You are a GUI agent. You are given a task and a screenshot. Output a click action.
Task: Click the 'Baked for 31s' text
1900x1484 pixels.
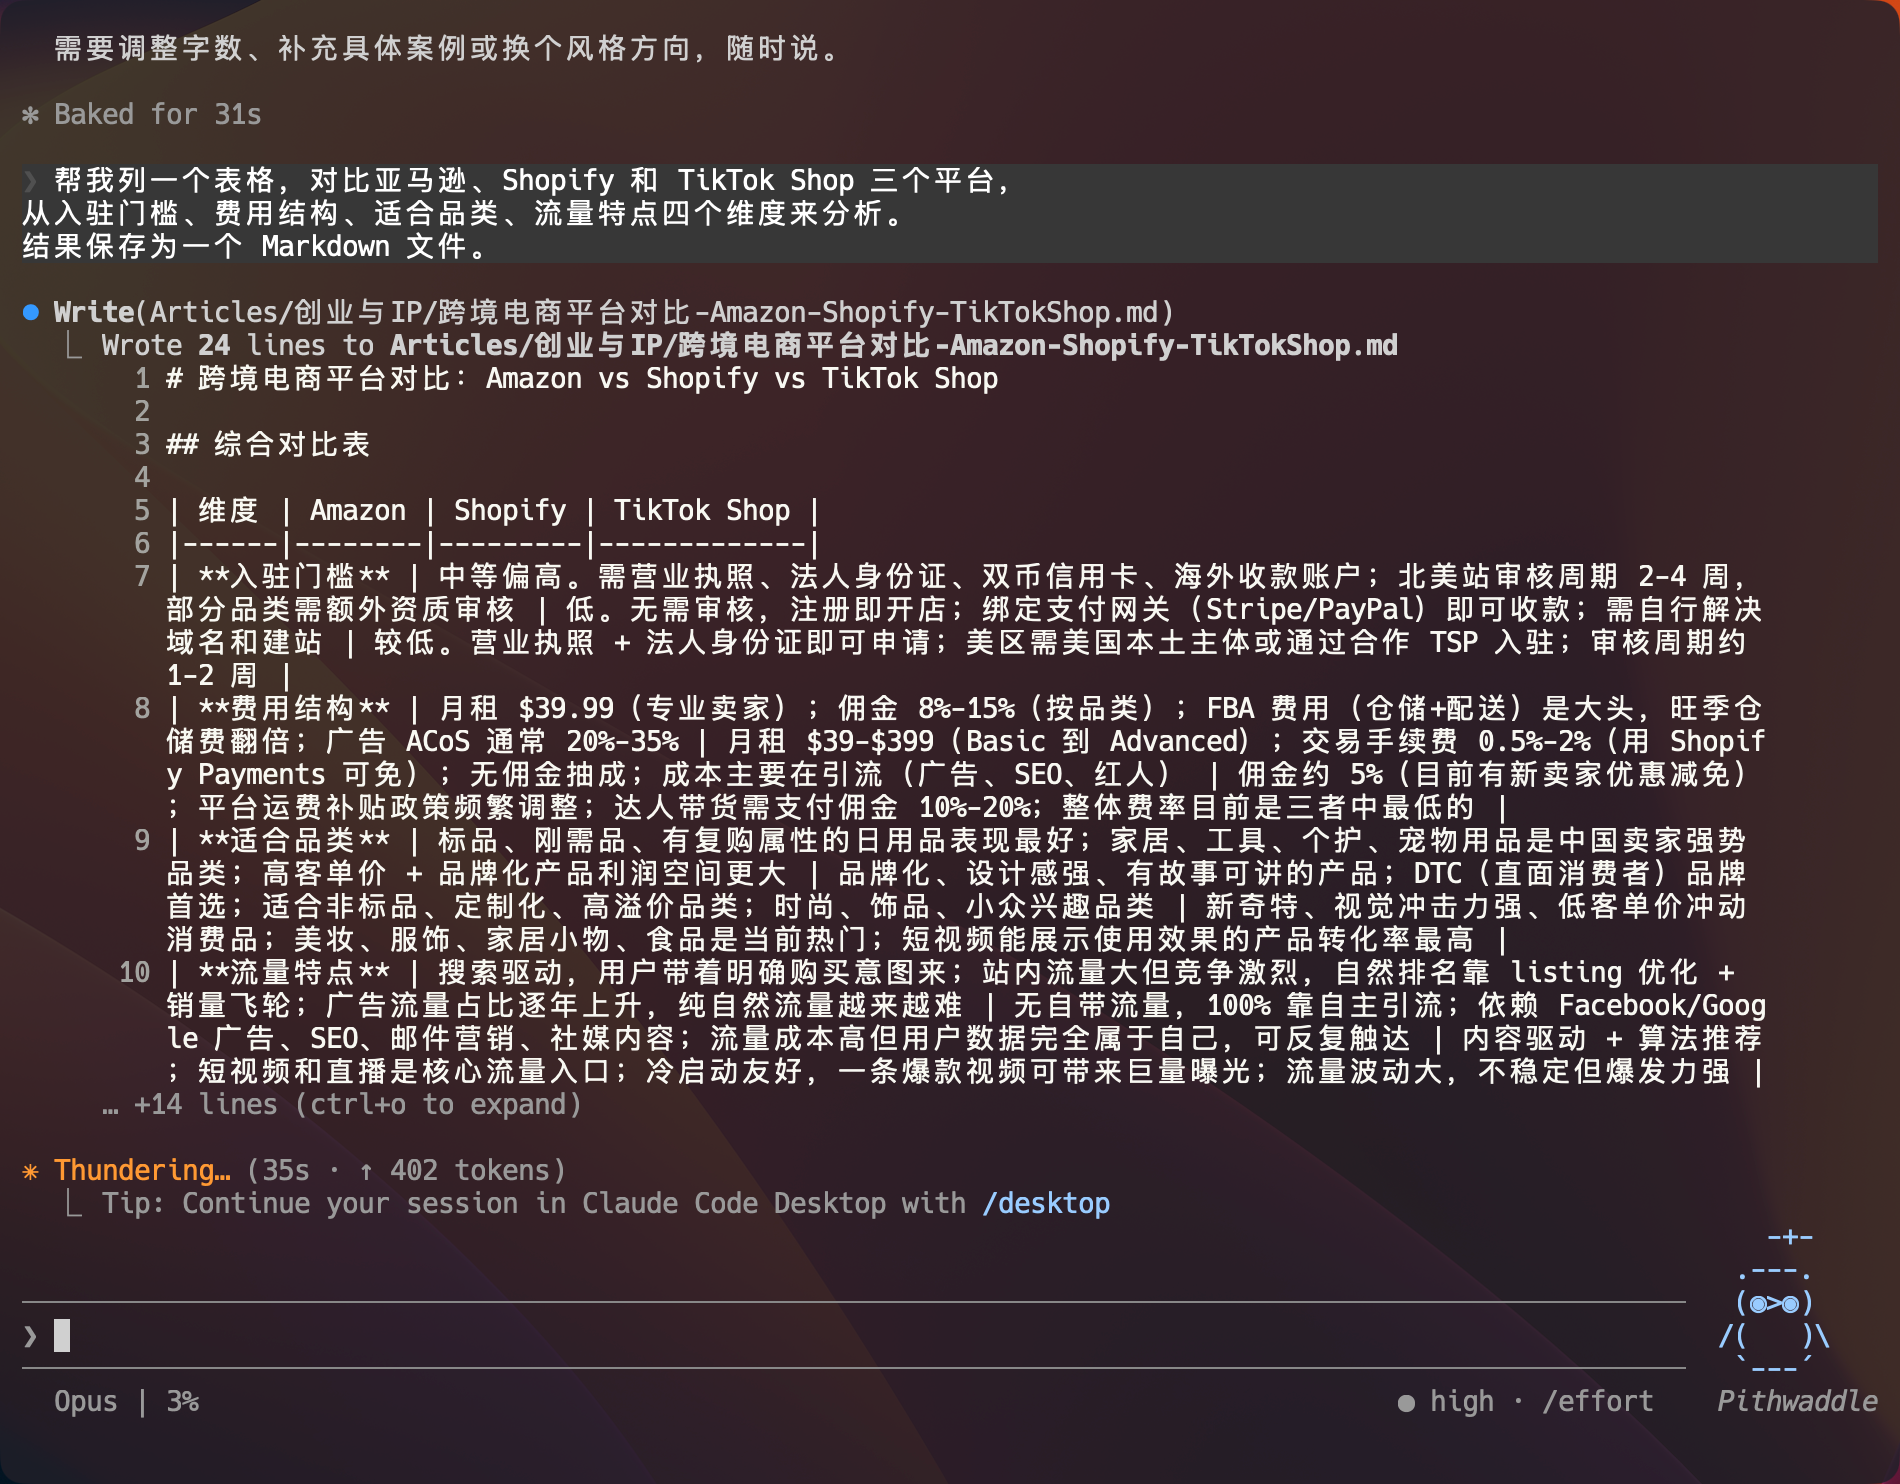coord(158,115)
